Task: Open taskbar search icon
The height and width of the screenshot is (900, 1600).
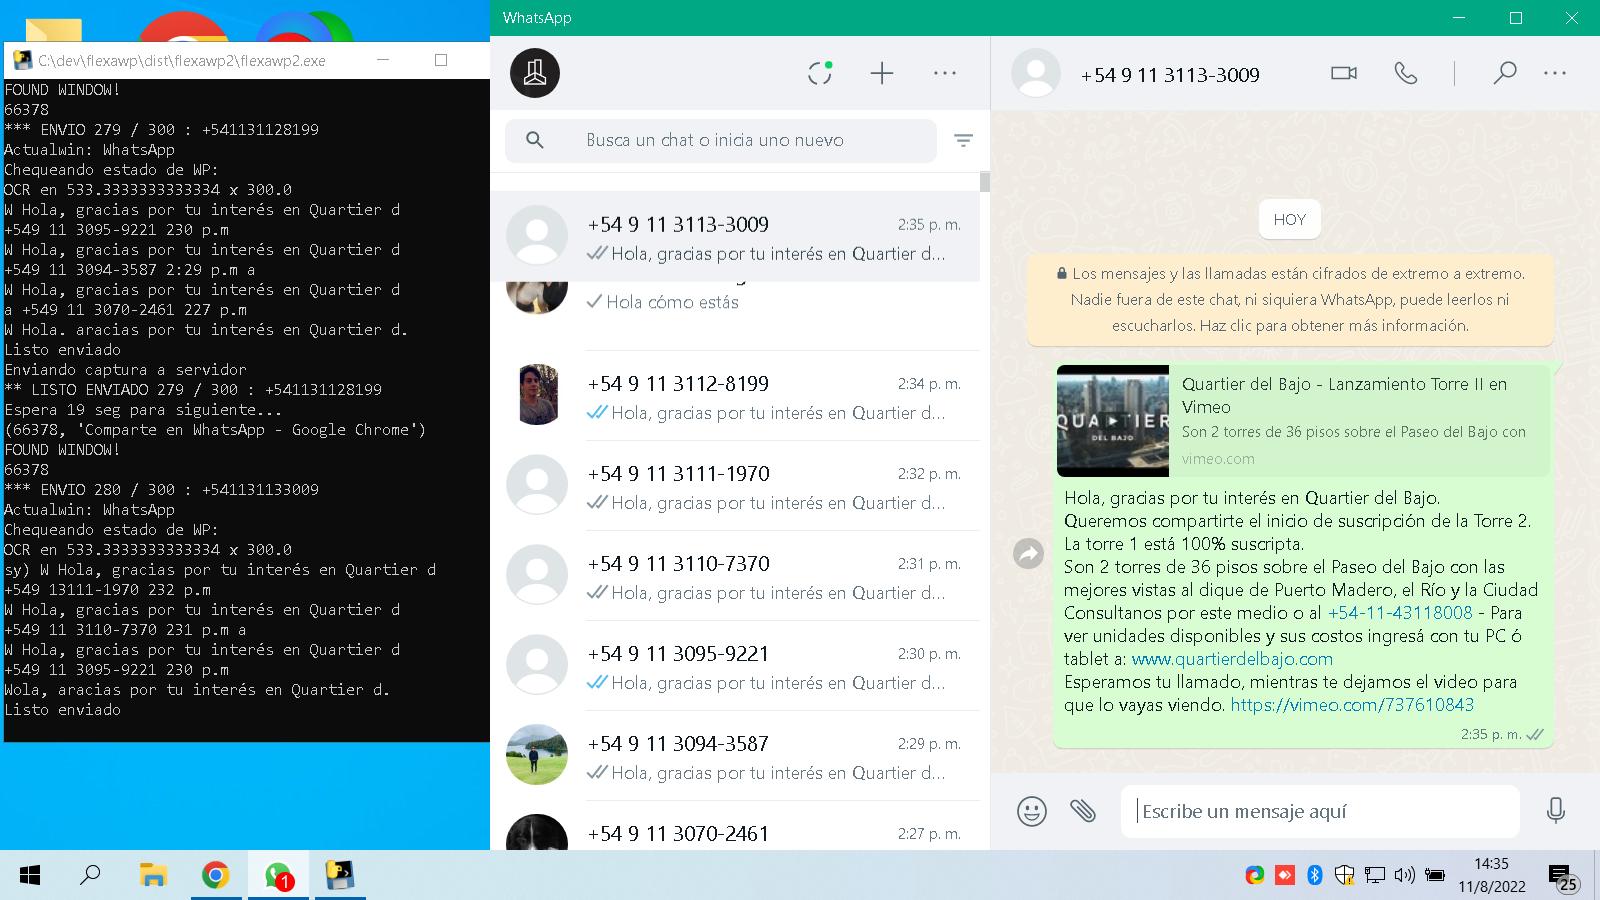Action: (90, 876)
